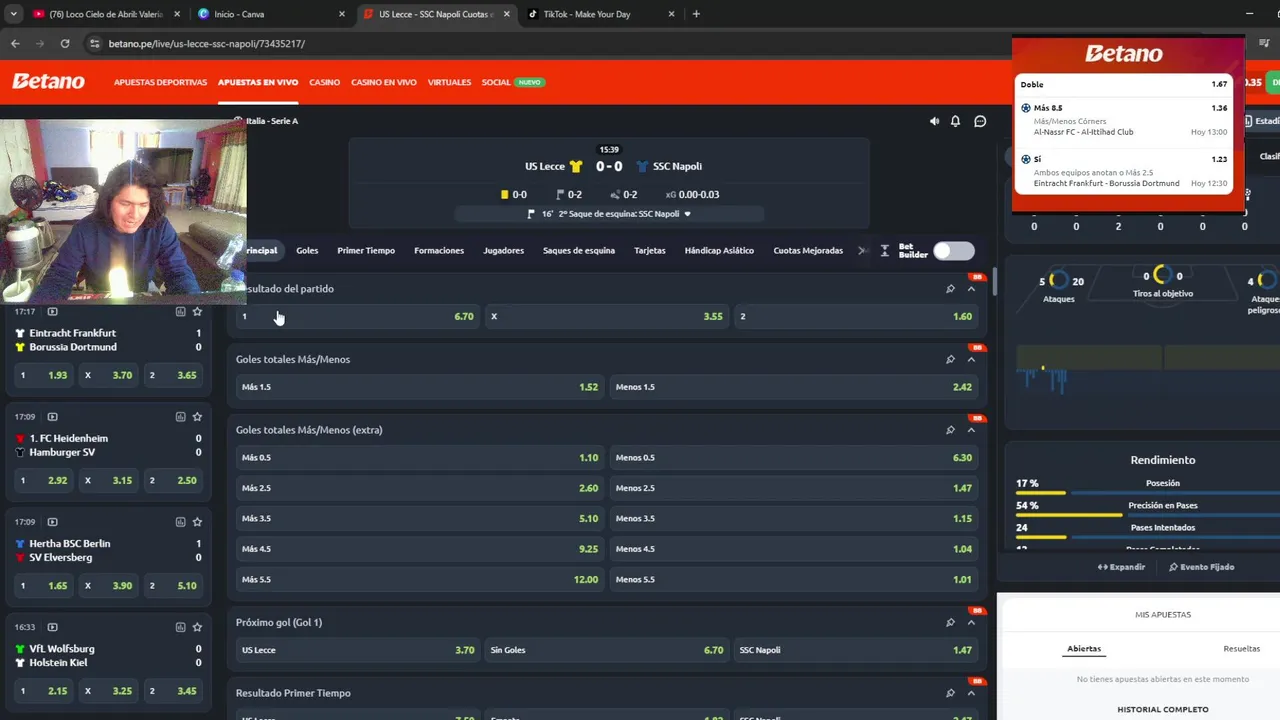Open Historial Completo link
The height and width of the screenshot is (720, 1280).
point(1163,710)
